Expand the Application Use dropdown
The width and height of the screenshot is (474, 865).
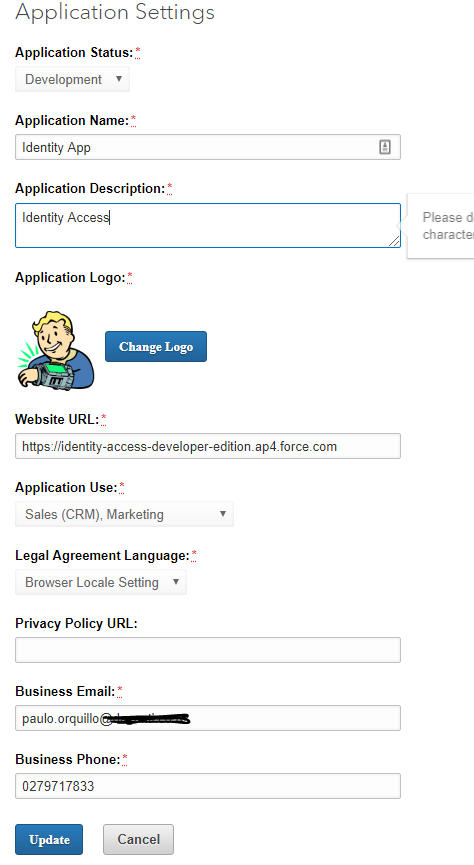124,514
